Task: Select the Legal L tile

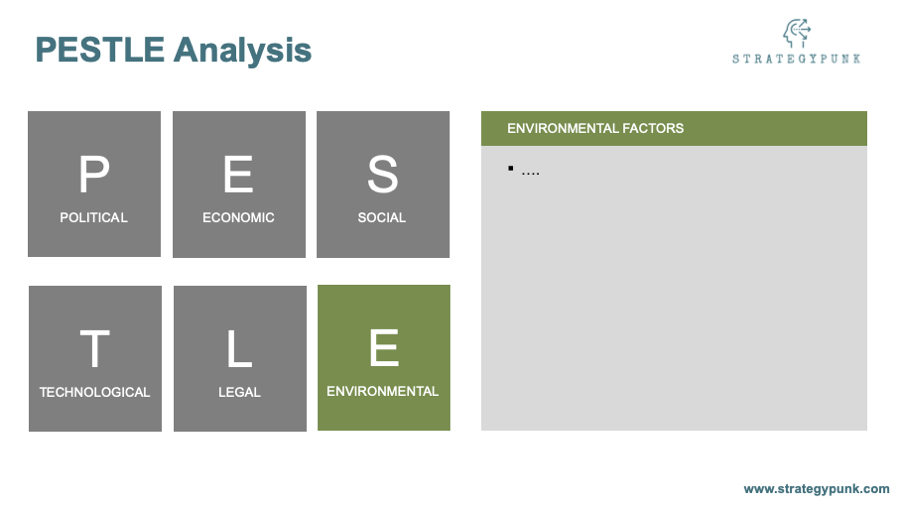Action: (240, 359)
